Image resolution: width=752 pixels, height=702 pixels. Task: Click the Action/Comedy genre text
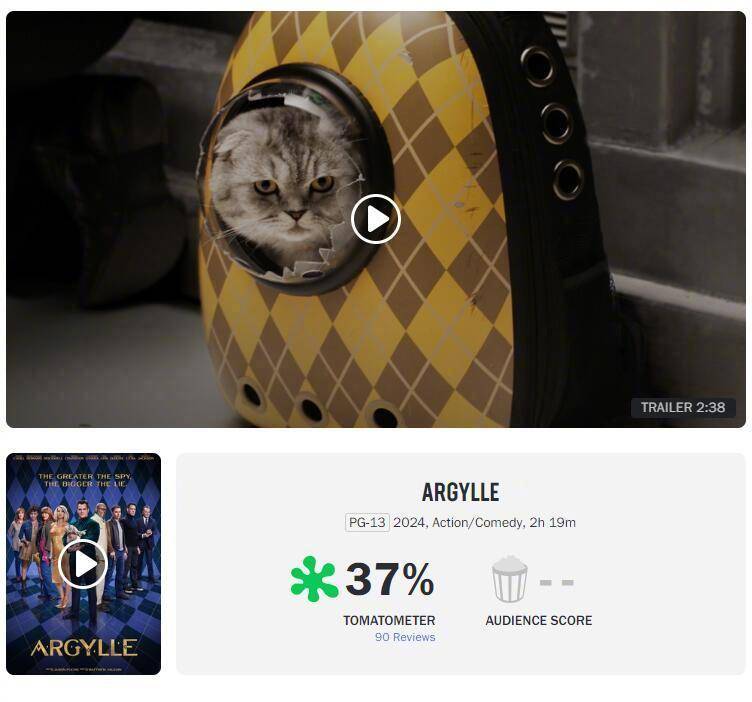[x=477, y=522]
